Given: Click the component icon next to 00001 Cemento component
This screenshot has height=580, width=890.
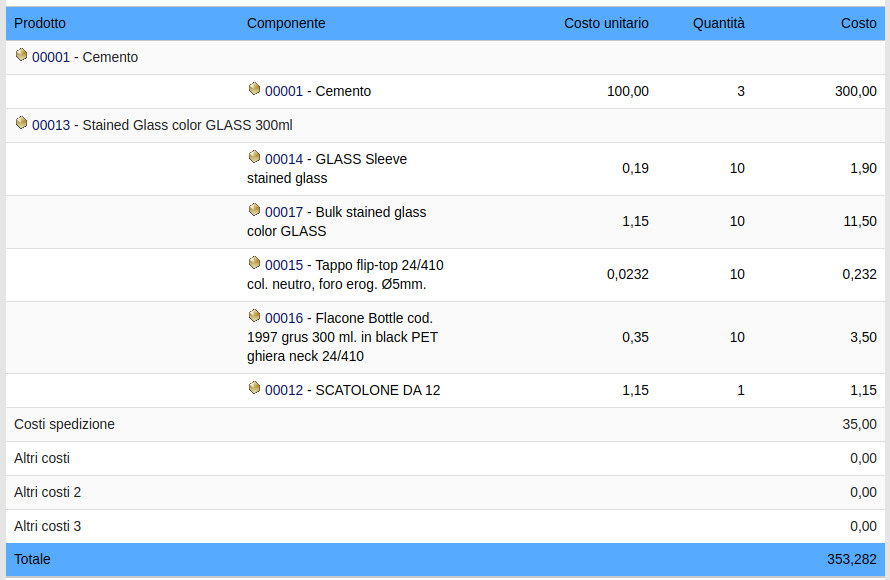Looking at the screenshot, I should click(254, 90).
